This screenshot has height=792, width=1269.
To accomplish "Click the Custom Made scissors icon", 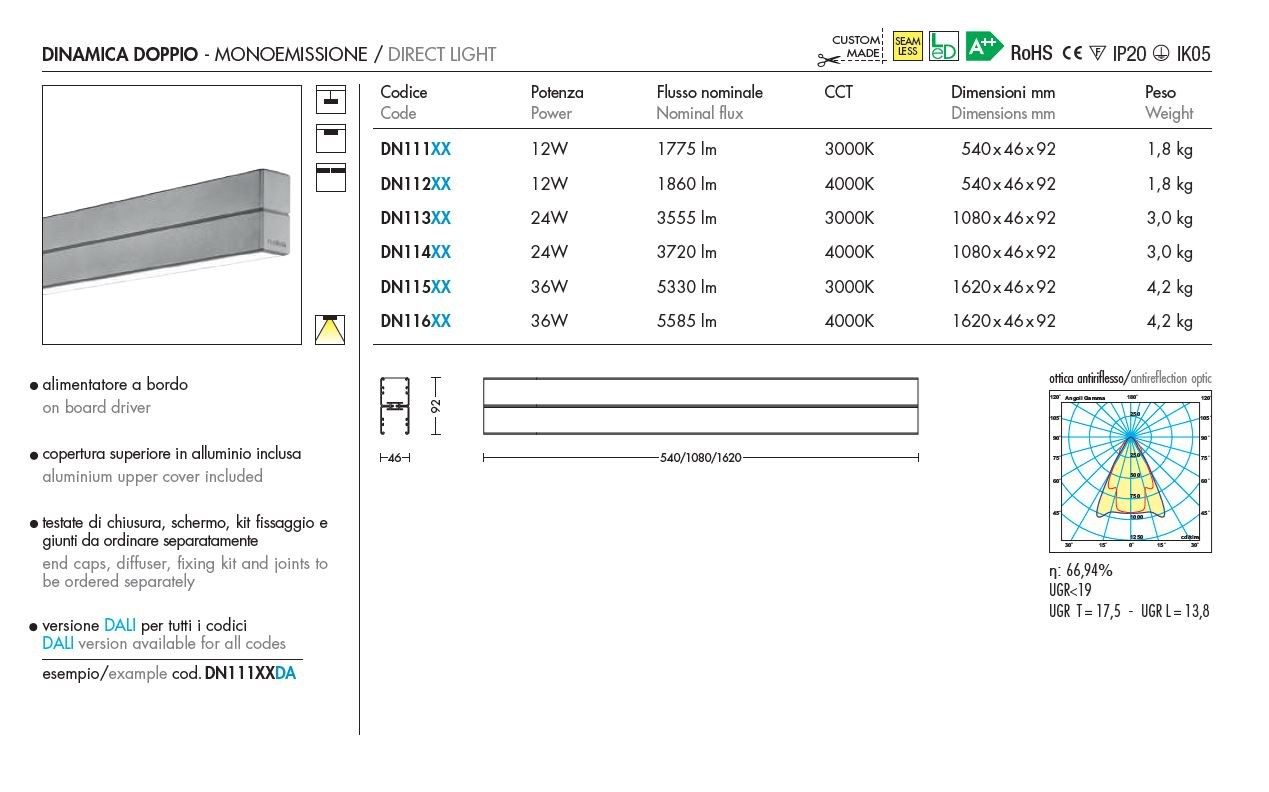I will pyautogui.click(x=830, y=58).
